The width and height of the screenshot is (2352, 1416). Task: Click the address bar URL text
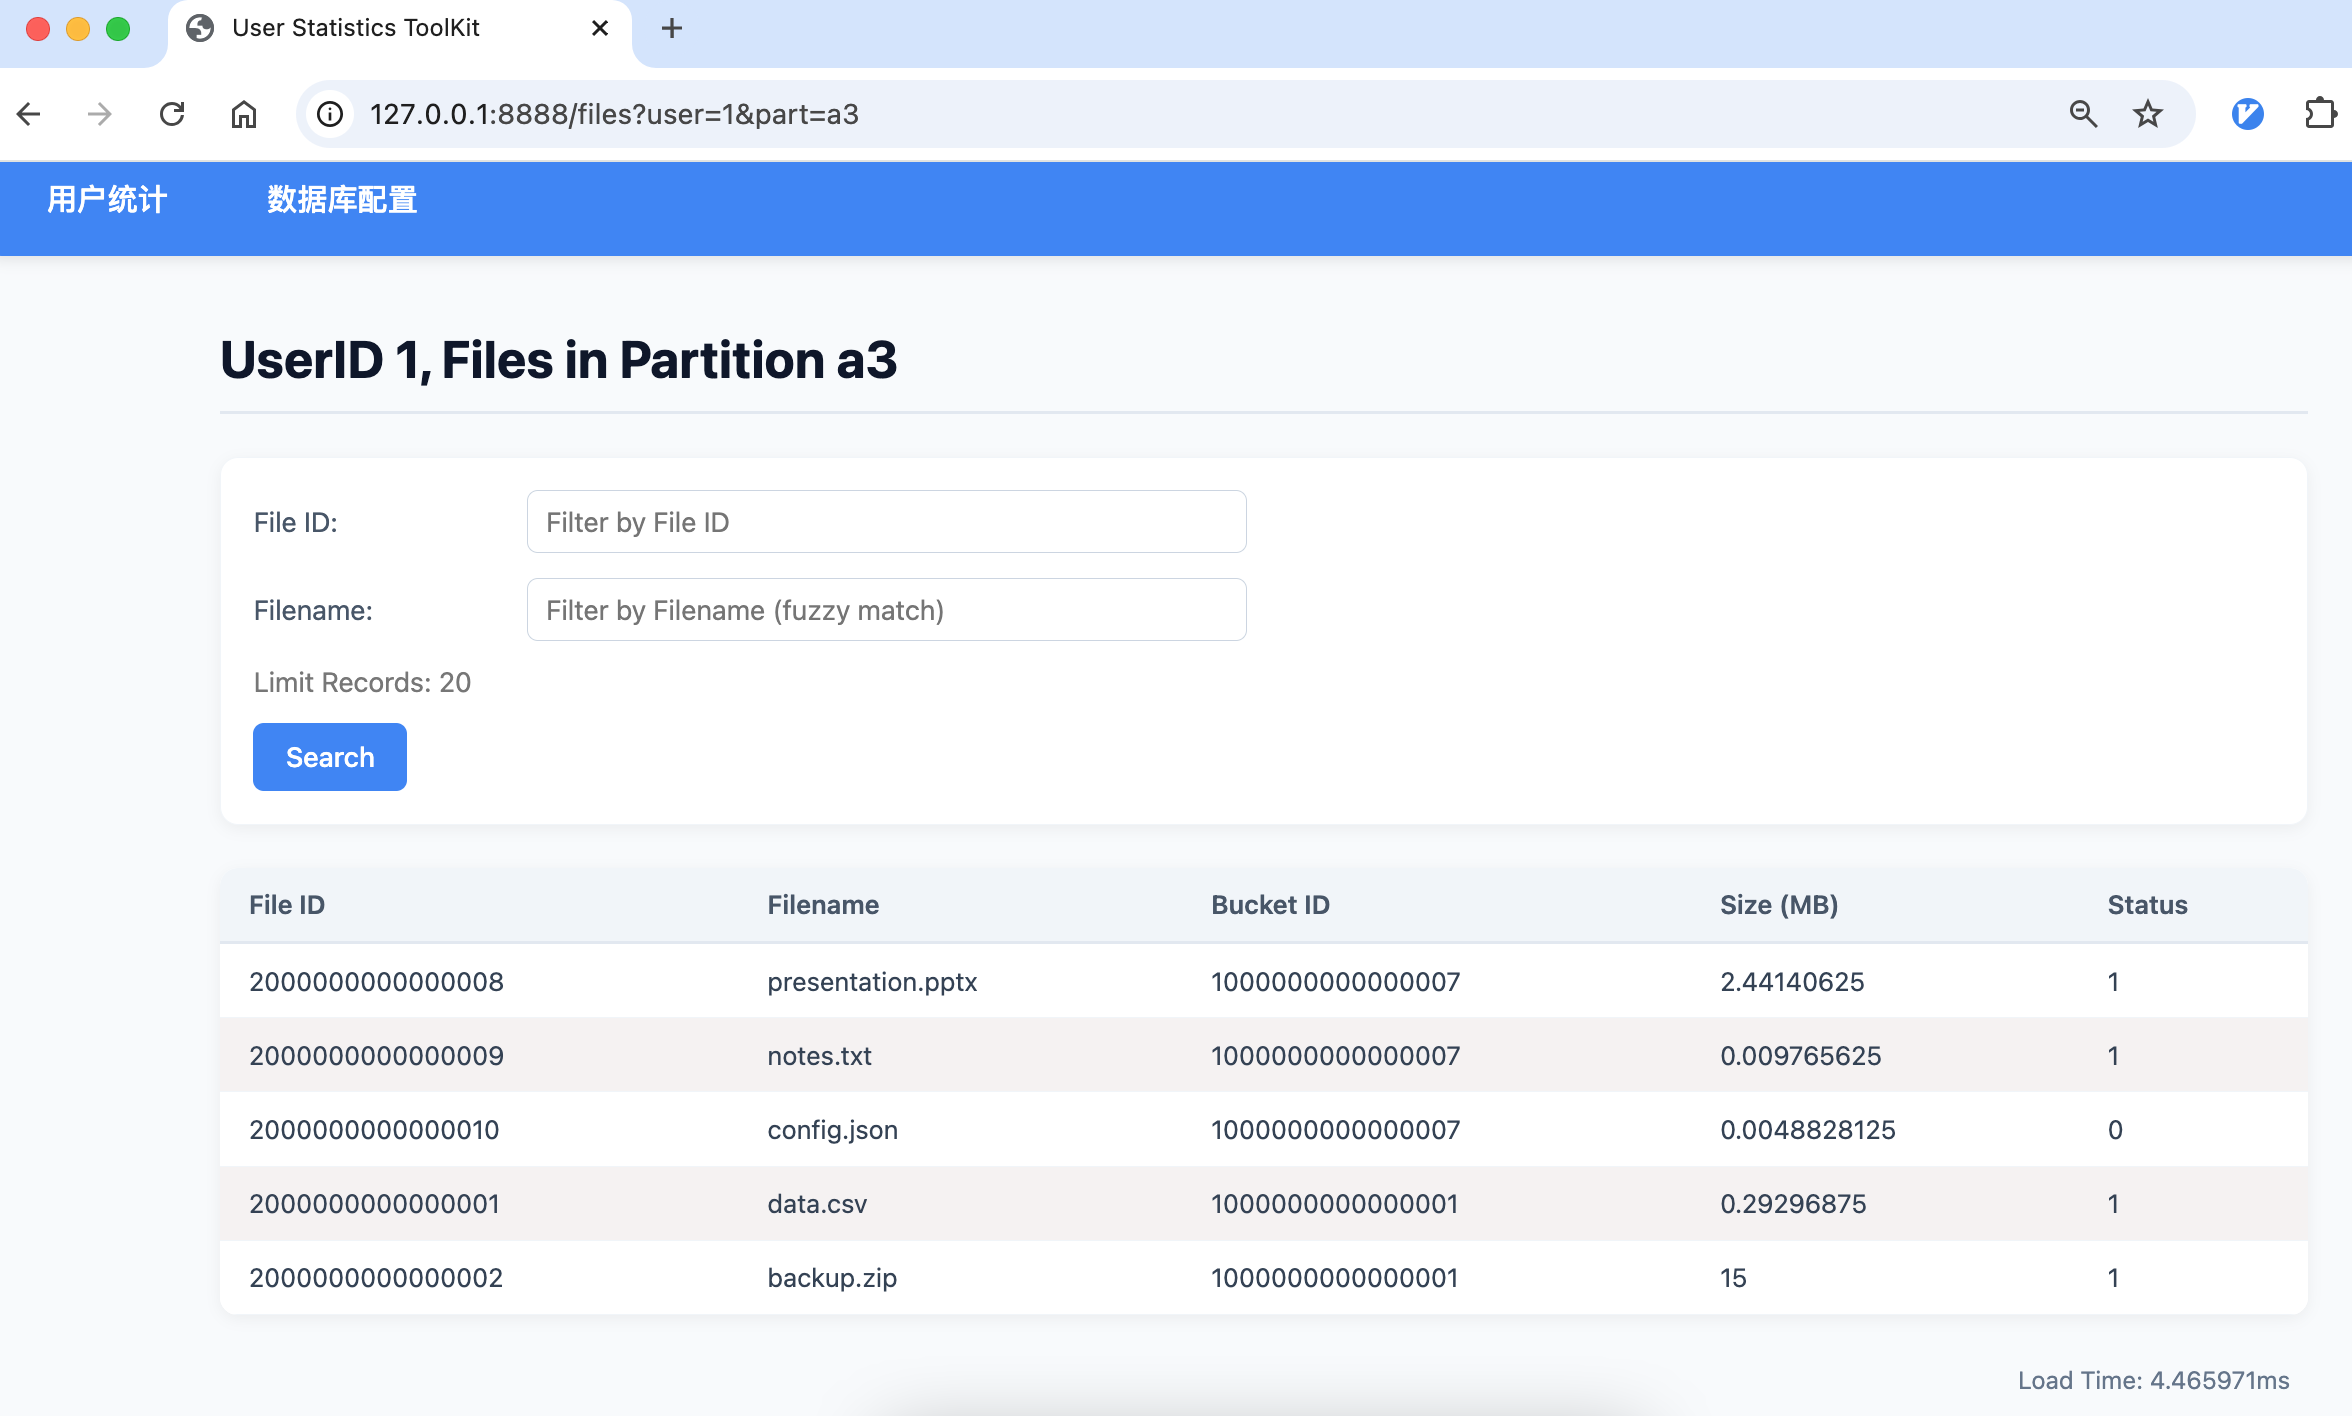tap(614, 114)
